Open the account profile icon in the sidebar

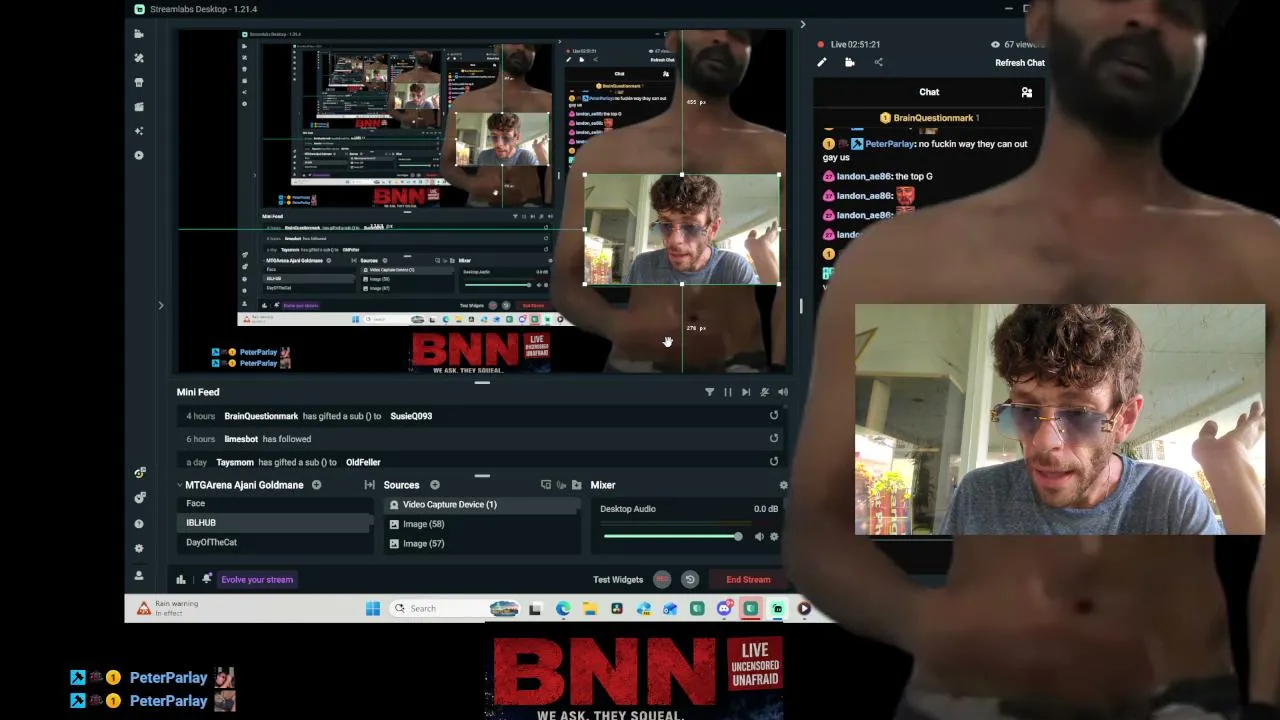tap(139, 575)
